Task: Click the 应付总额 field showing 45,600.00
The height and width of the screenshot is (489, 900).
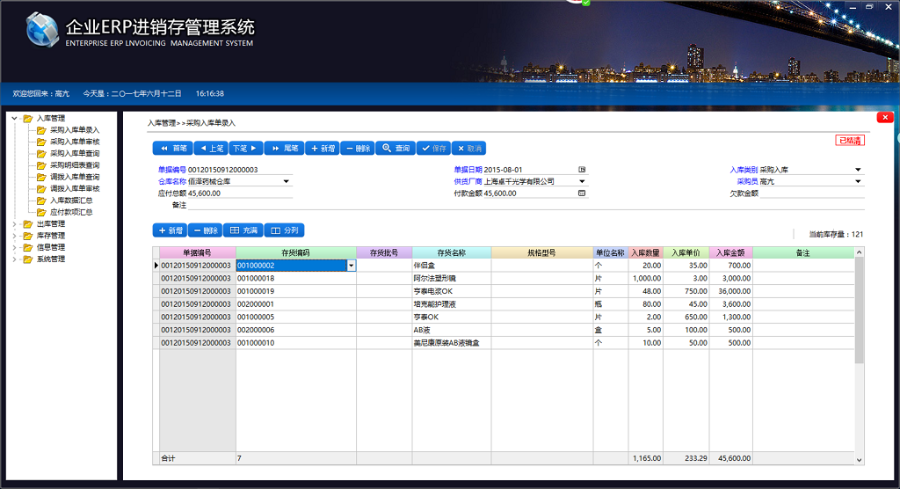Action: click(x=240, y=193)
